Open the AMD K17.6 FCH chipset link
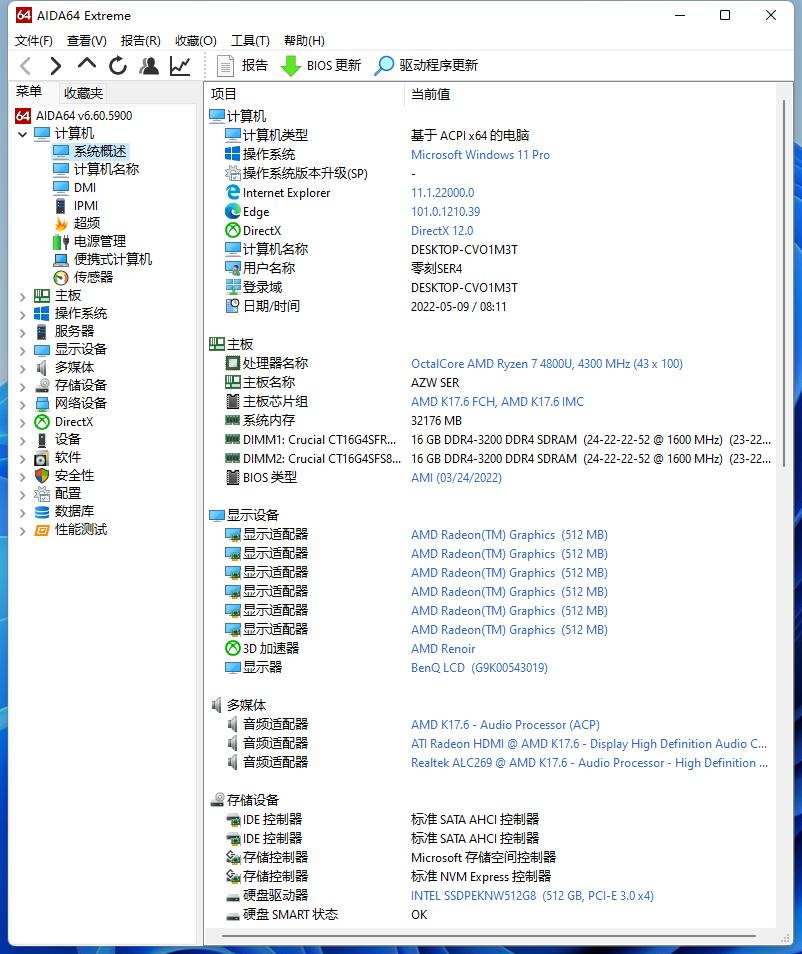 pos(497,402)
